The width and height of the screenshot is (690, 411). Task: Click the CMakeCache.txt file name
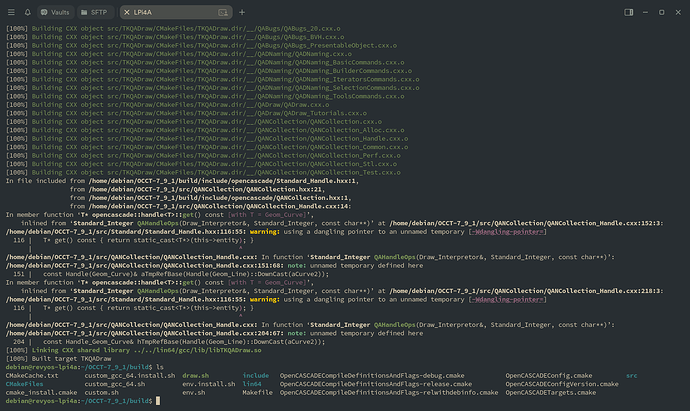pos(32,375)
